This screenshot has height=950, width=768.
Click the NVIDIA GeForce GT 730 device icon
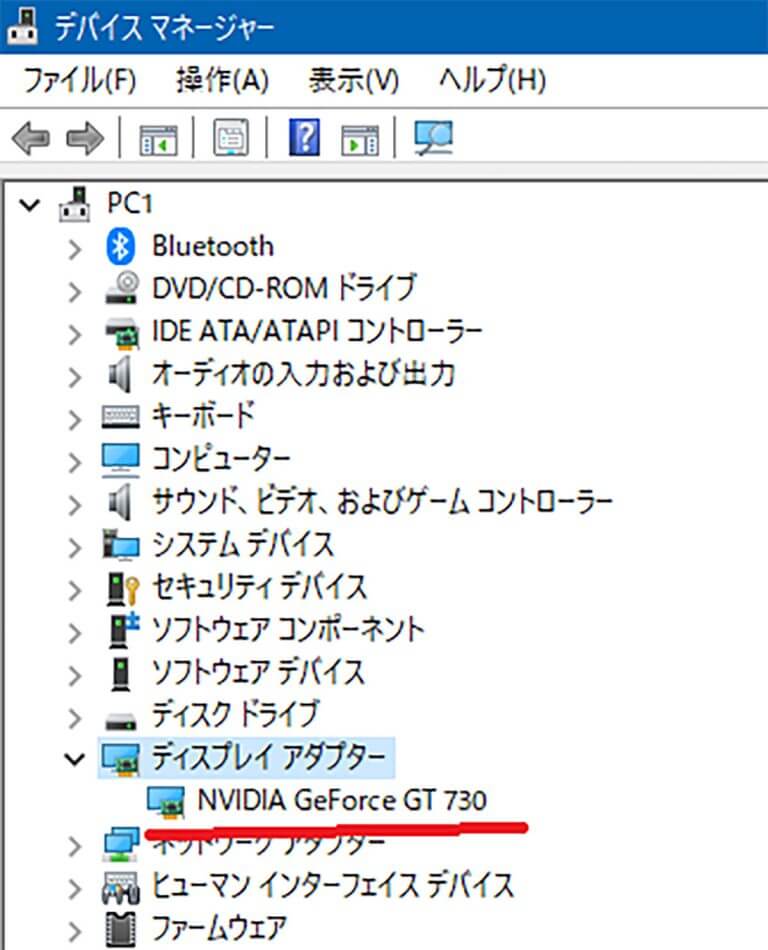click(x=165, y=803)
